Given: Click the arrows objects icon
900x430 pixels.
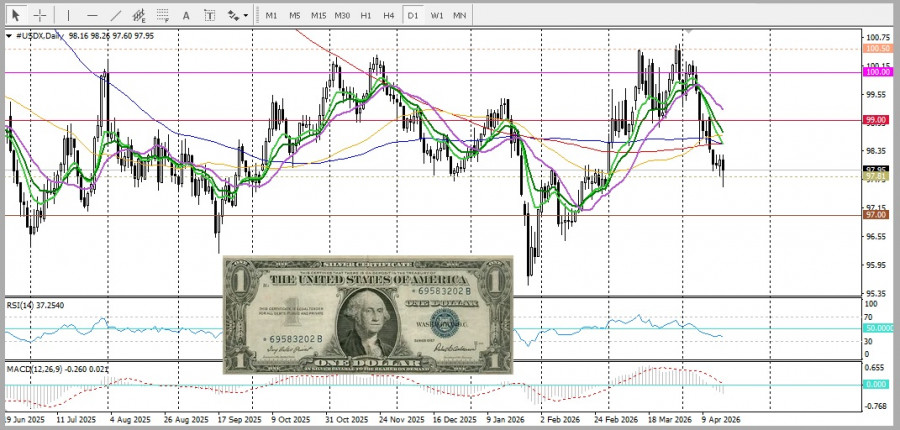Looking at the screenshot, I should click(x=233, y=16).
